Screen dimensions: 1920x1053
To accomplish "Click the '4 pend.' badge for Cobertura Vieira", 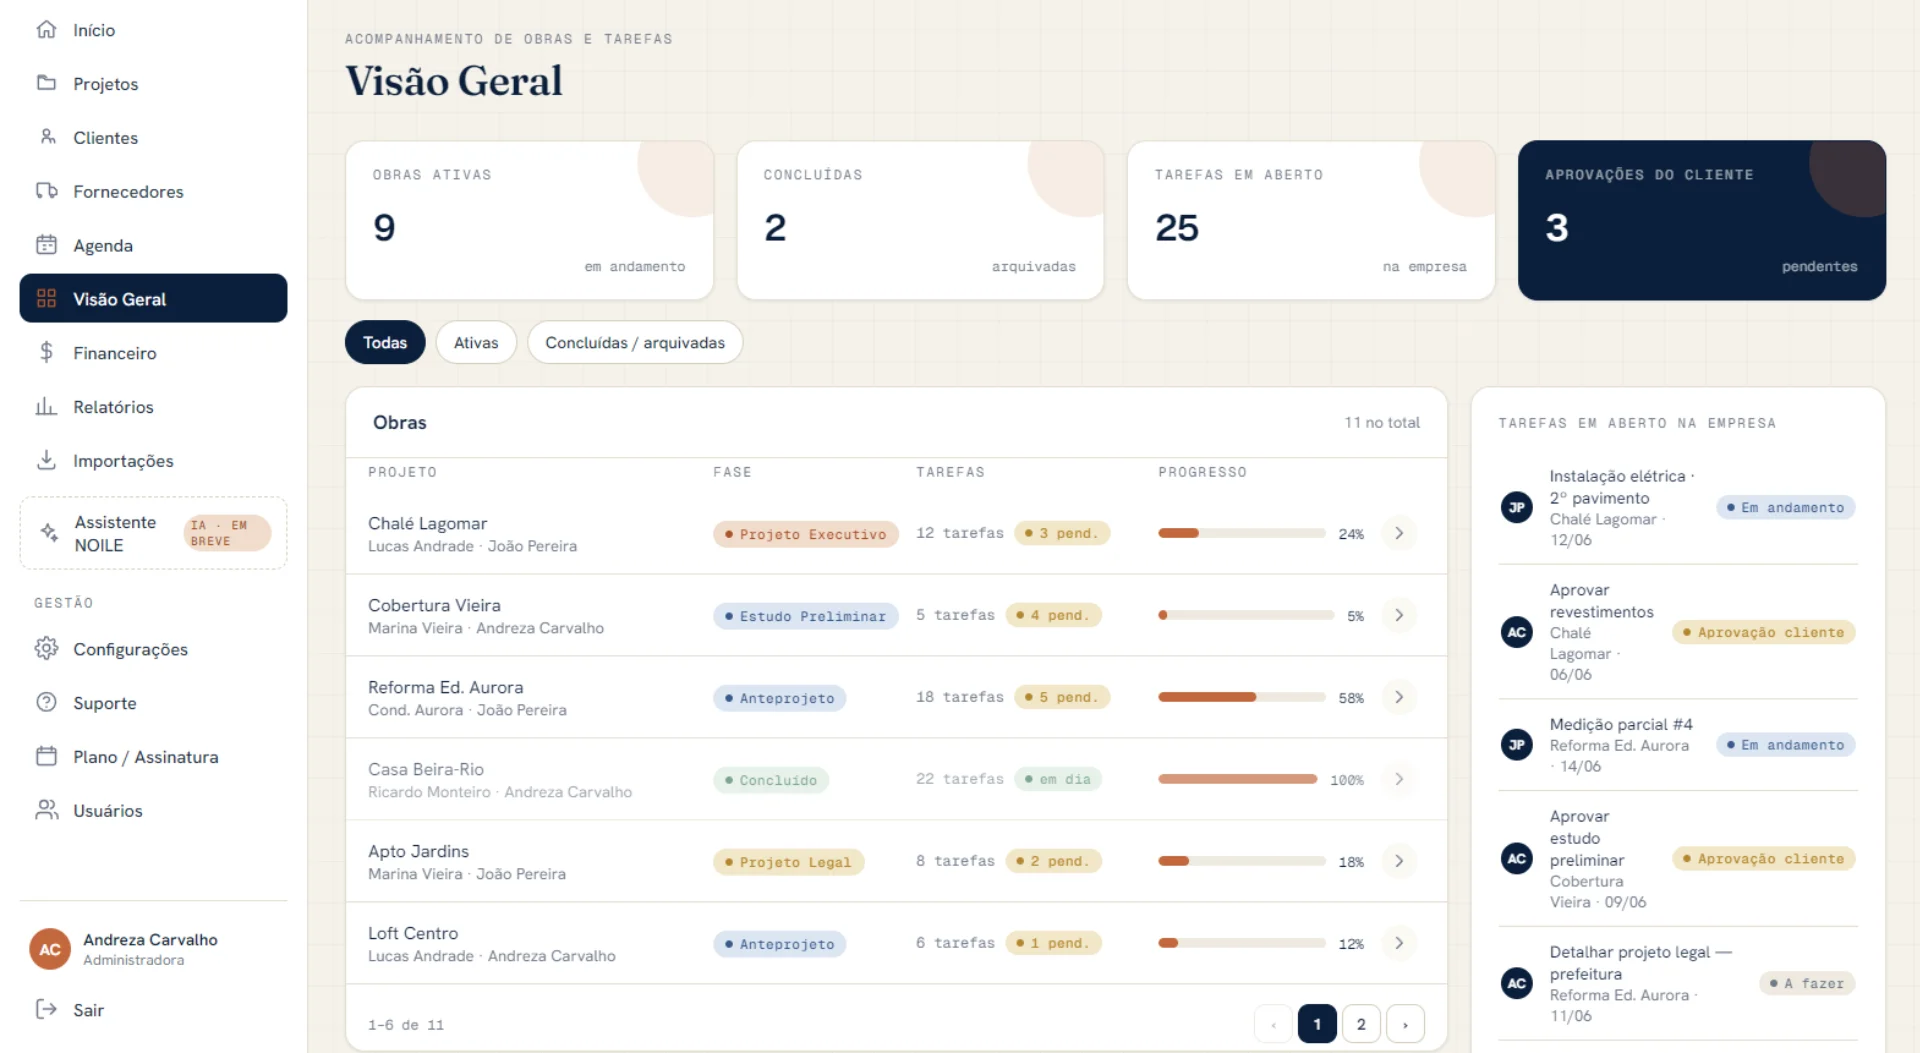I will [x=1053, y=615].
